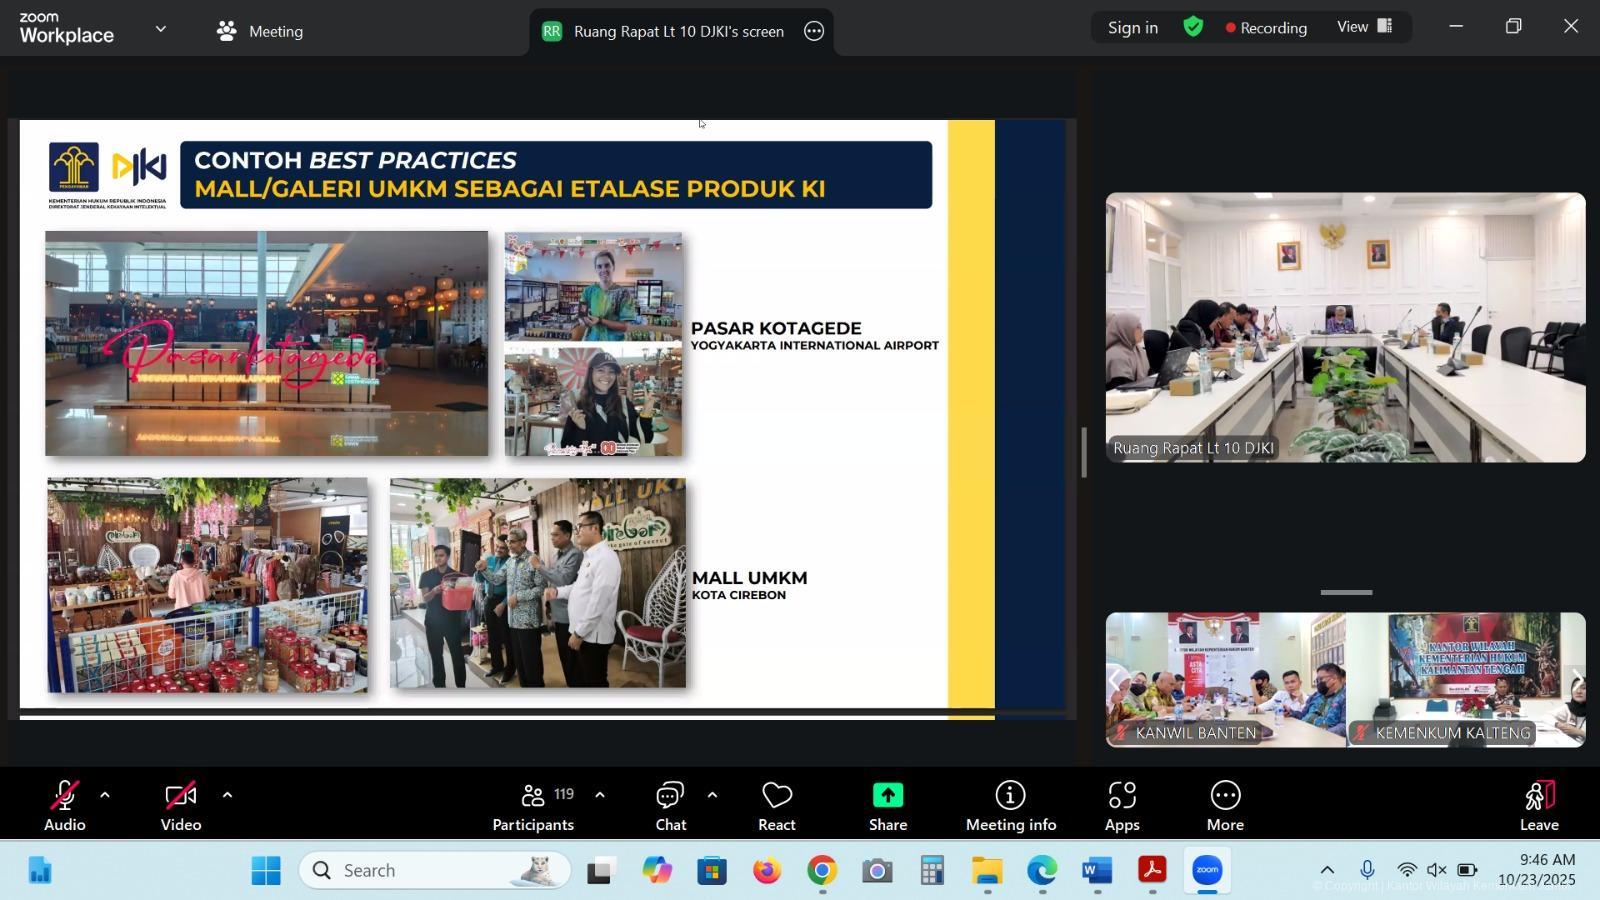Start camera with the Video button
The image size is (1600, 900).
[x=181, y=806]
